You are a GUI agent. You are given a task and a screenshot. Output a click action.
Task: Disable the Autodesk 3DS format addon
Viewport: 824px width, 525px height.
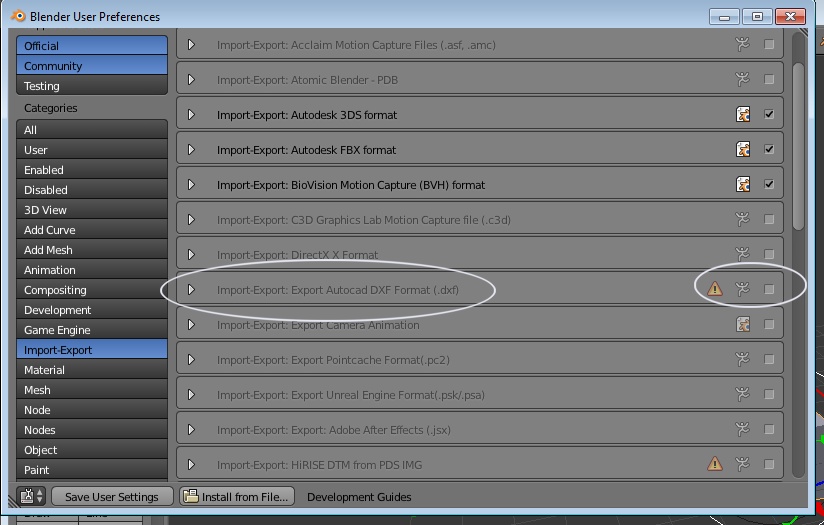769,114
